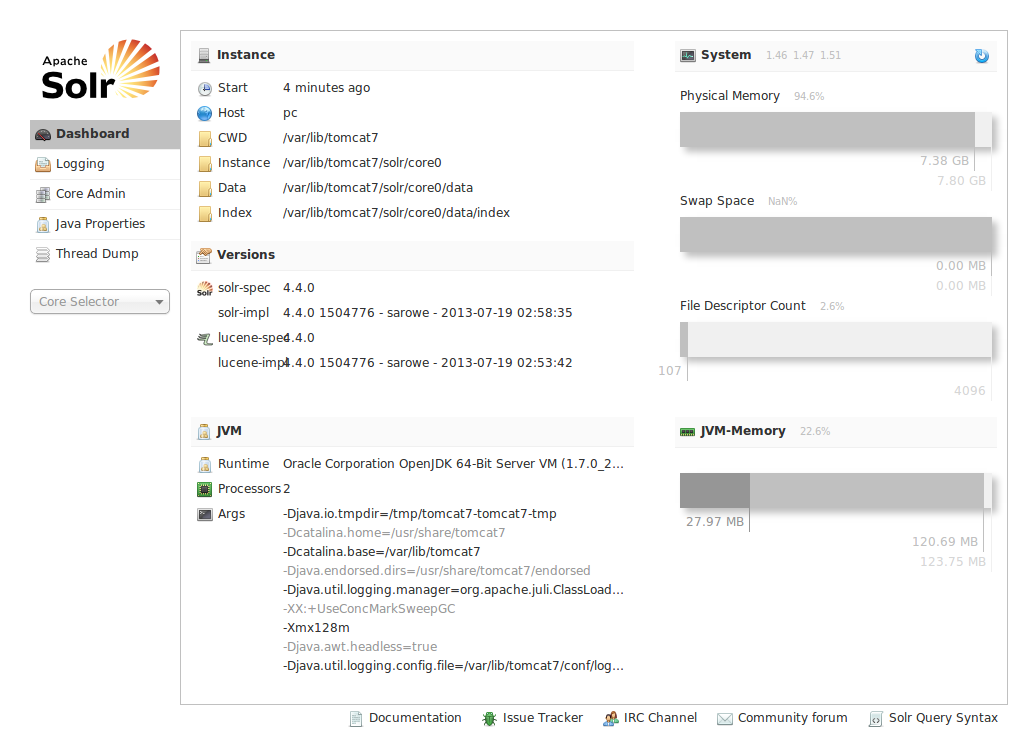The height and width of the screenshot is (746, 1036).
Task: Click the Documentation page icon
Action: point(355,719)
